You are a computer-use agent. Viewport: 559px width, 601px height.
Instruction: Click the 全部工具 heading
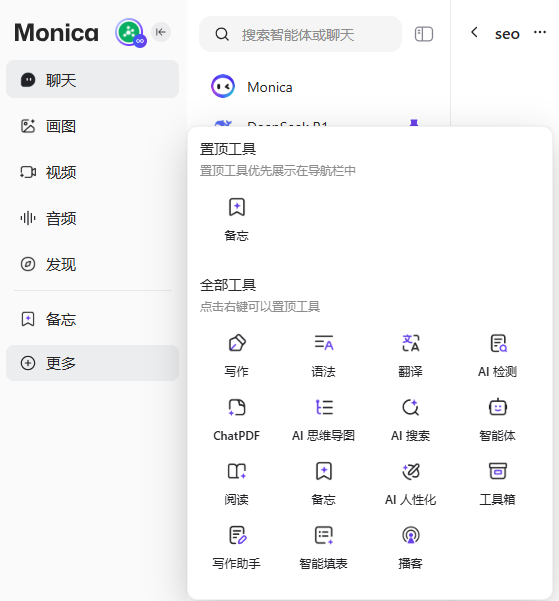[228, 285]
